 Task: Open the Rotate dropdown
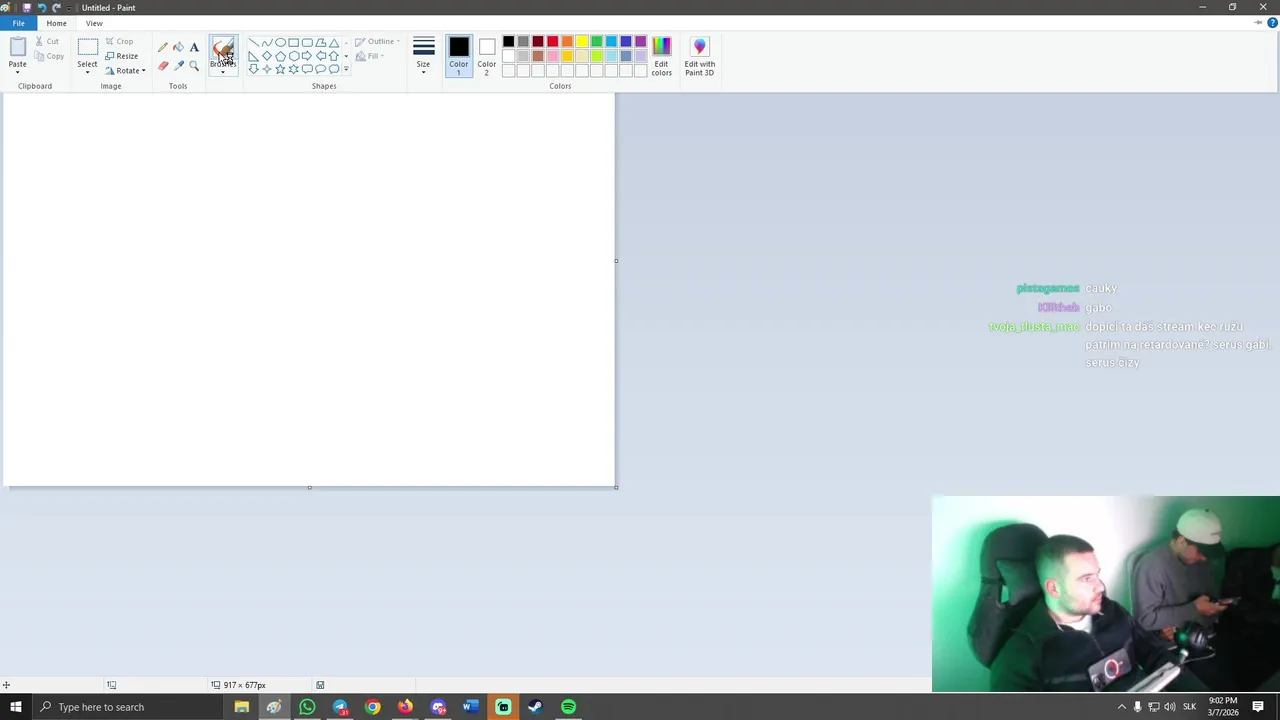[x=126, y=71]
